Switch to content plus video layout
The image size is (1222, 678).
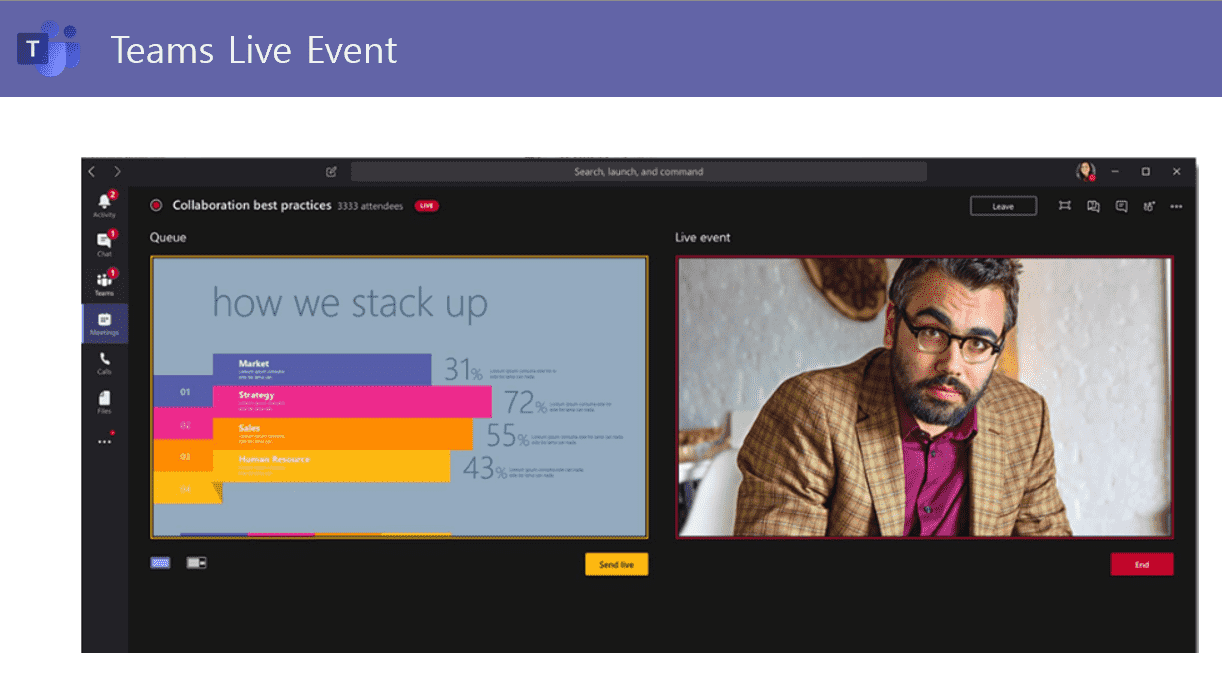tap(196, 563)
